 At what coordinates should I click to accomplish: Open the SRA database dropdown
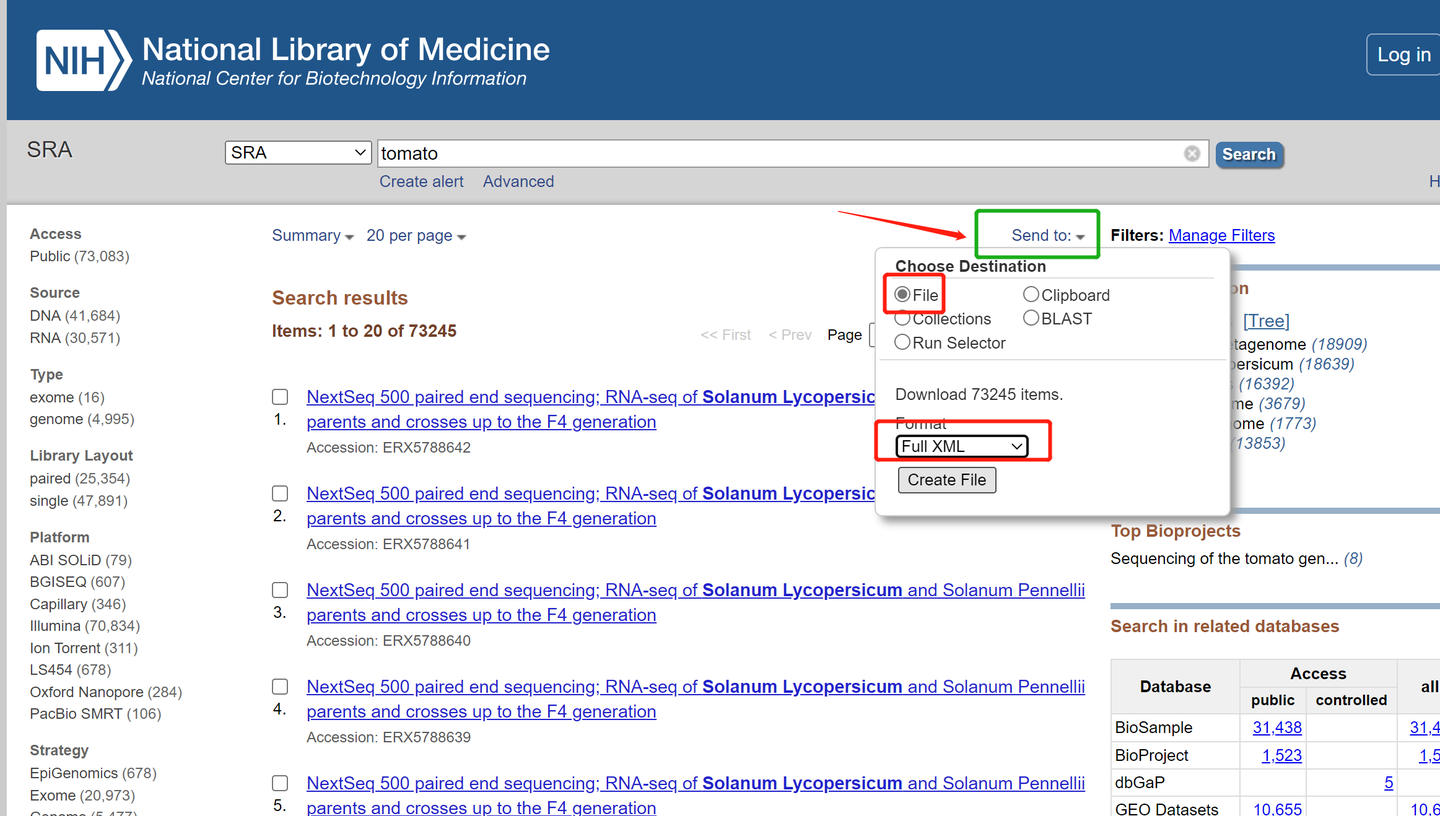(x=298, y=153)
